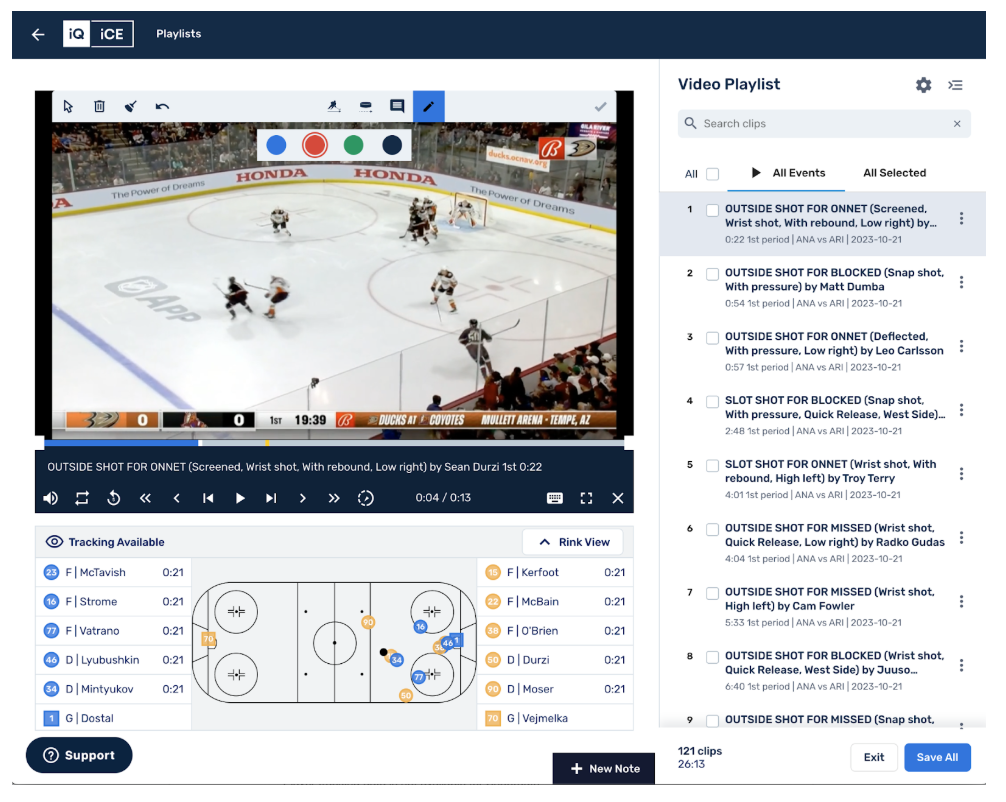The image size is (1006, 802).
Task: Collapse the Rink View panel
Action: [573, 542]
